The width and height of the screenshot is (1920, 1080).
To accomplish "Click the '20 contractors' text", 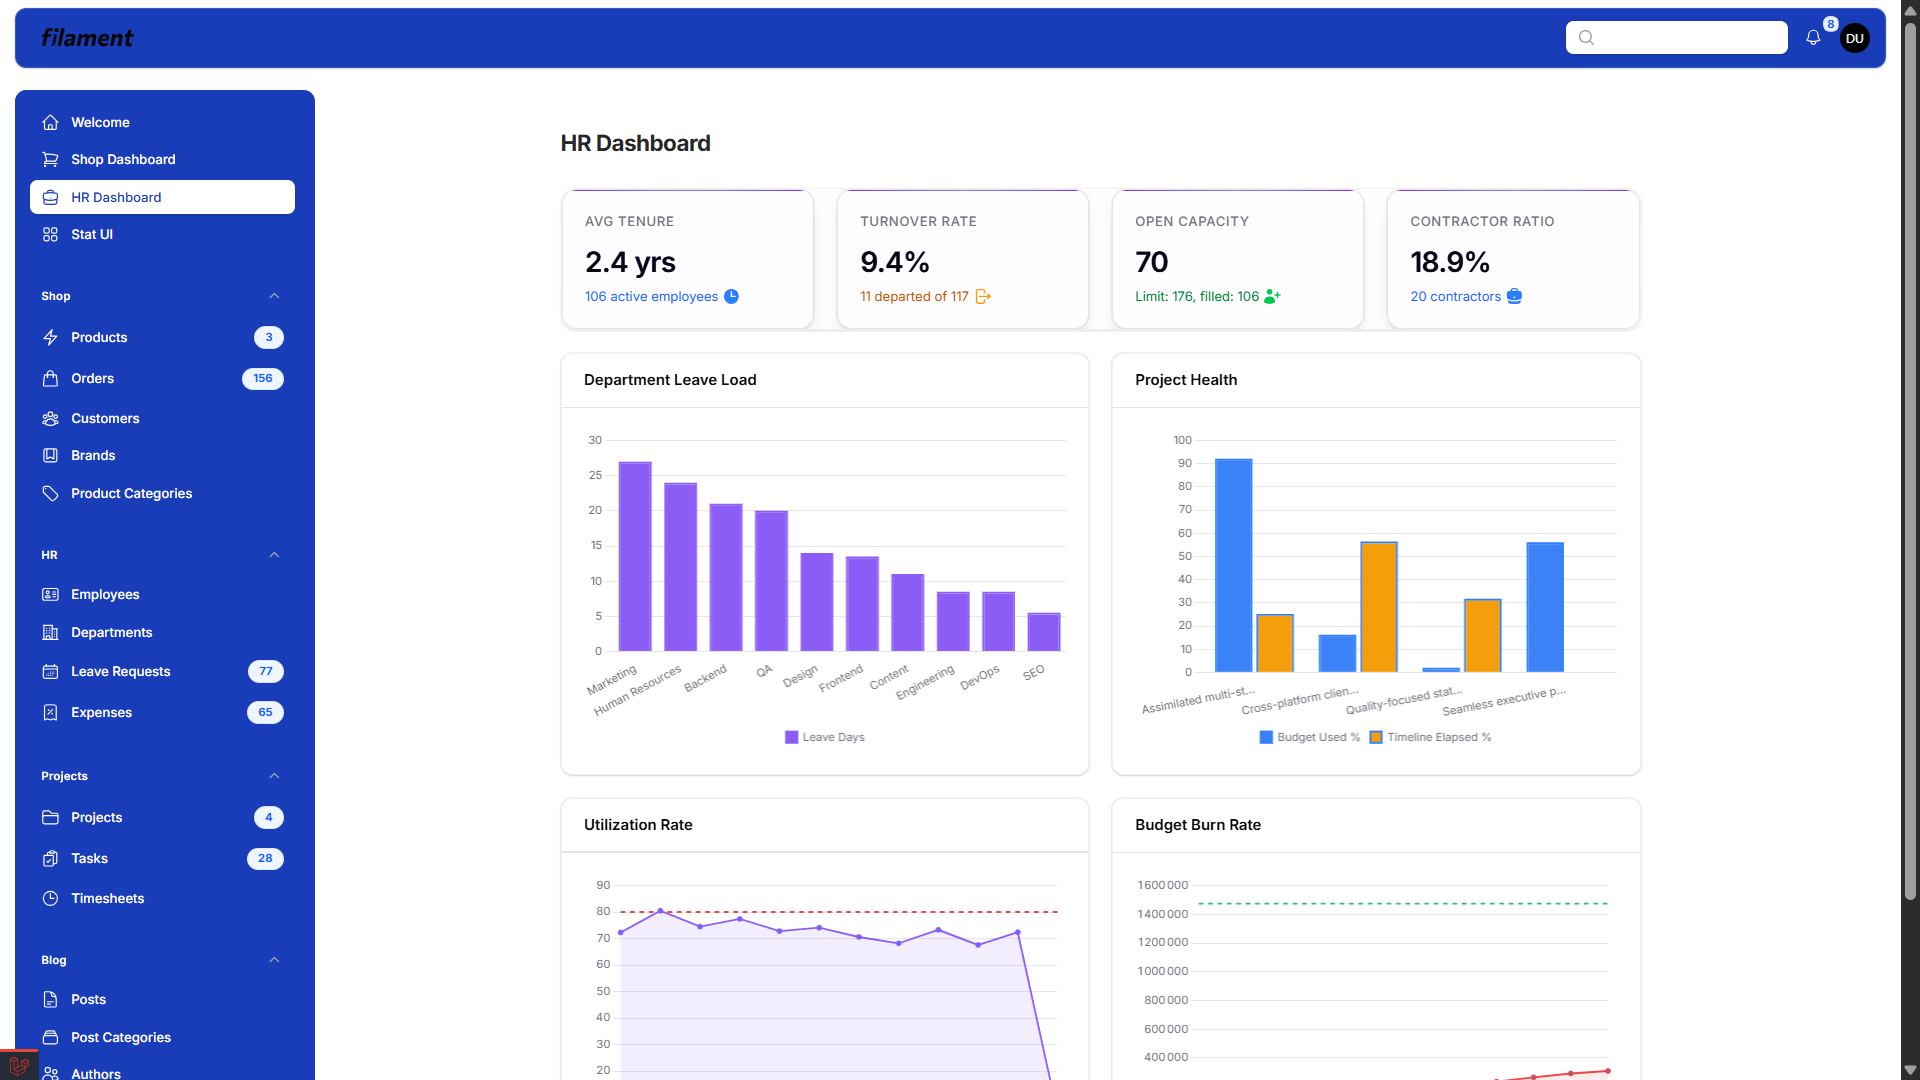I will [x=1455, y=296].
